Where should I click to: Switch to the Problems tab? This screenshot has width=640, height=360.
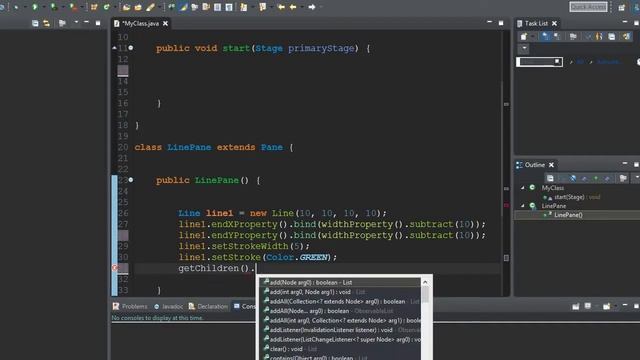[130, 306]
